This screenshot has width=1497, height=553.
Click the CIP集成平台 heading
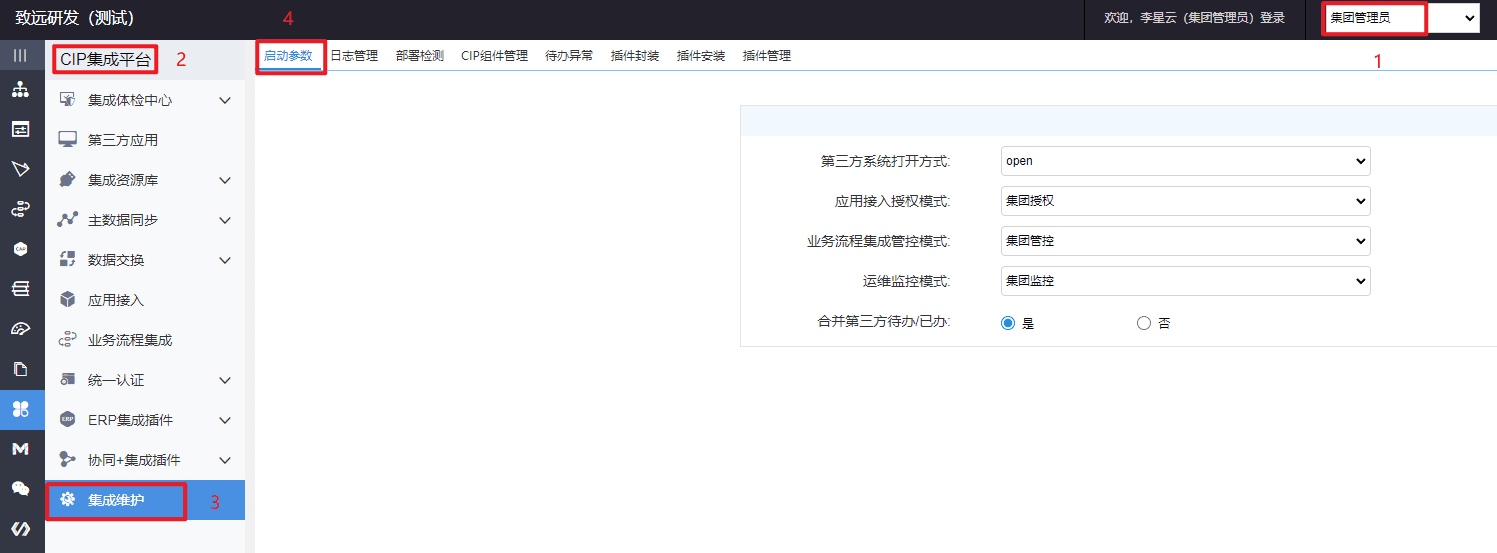point(106,59)
